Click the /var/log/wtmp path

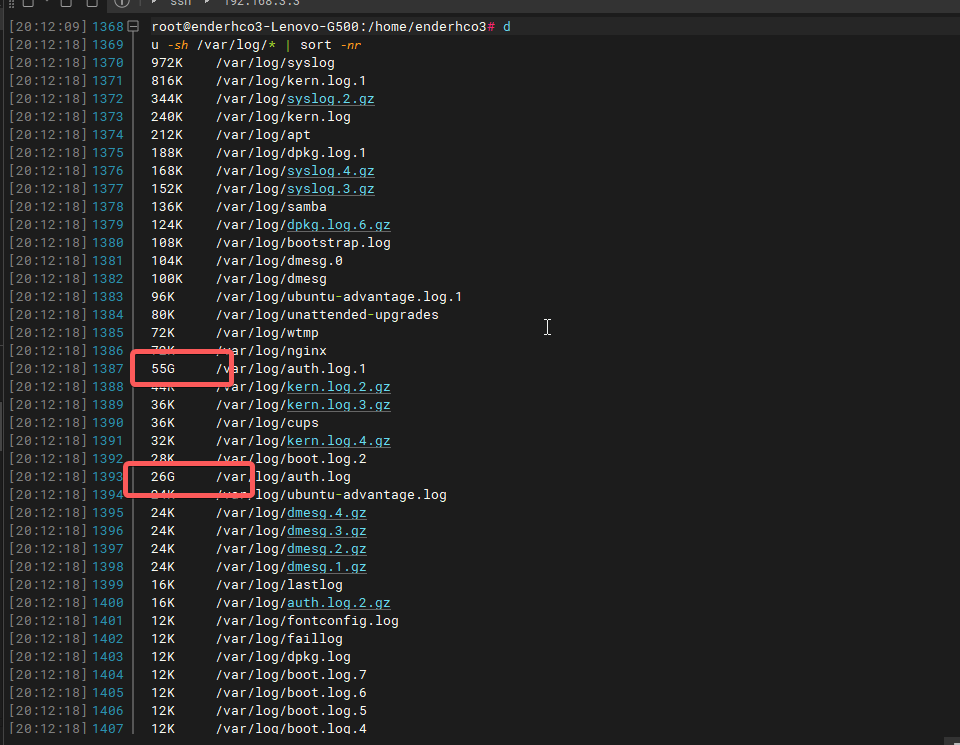tap(268, 332)
